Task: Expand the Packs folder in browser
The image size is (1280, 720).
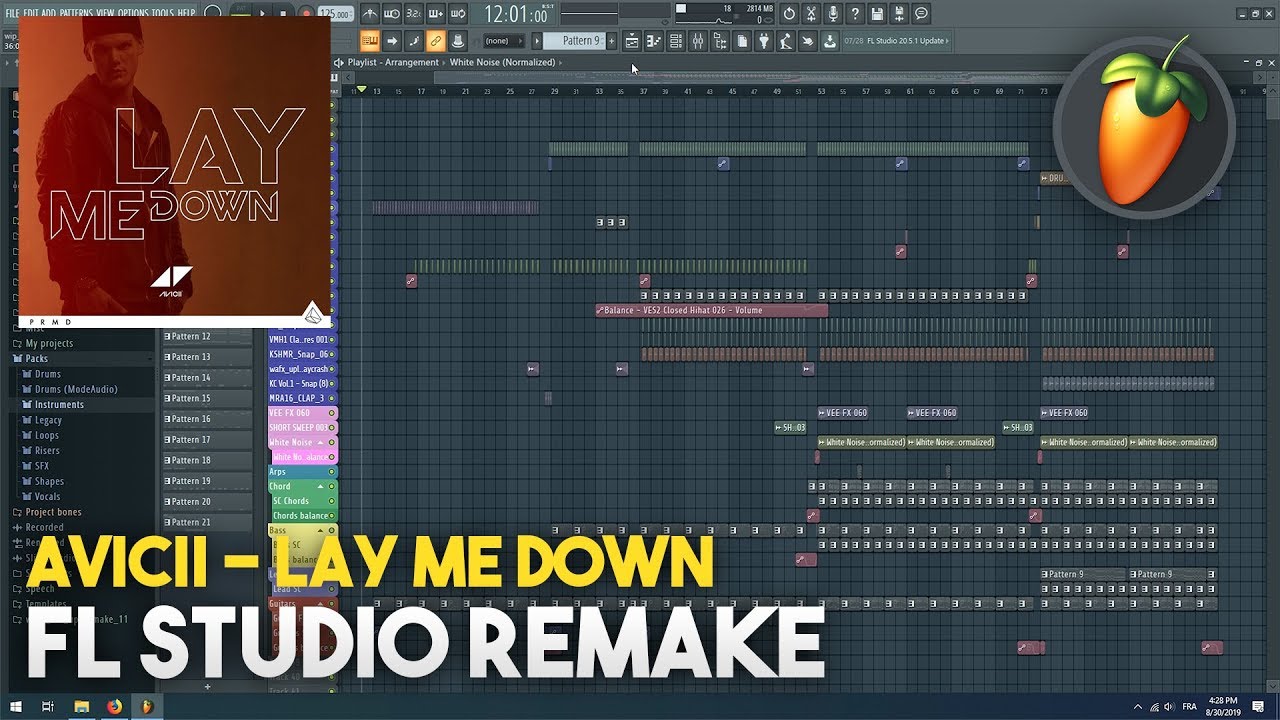Action: pyautogui.click(x=36, y=359)
